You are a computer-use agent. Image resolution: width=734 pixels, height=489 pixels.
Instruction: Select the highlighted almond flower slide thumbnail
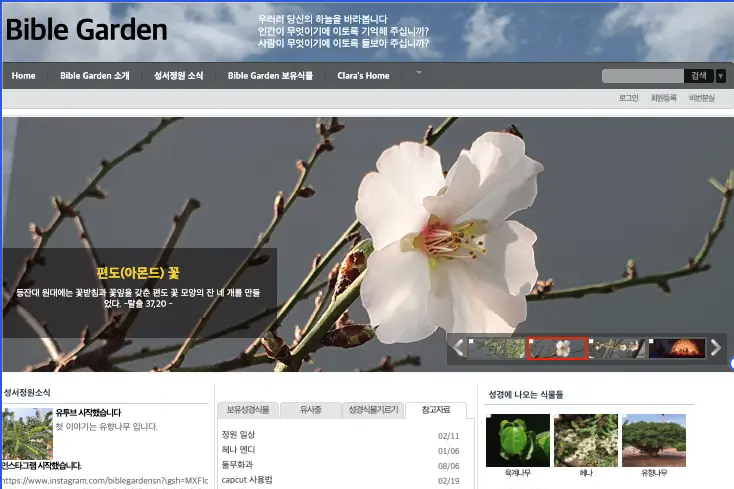pos(557,348)
